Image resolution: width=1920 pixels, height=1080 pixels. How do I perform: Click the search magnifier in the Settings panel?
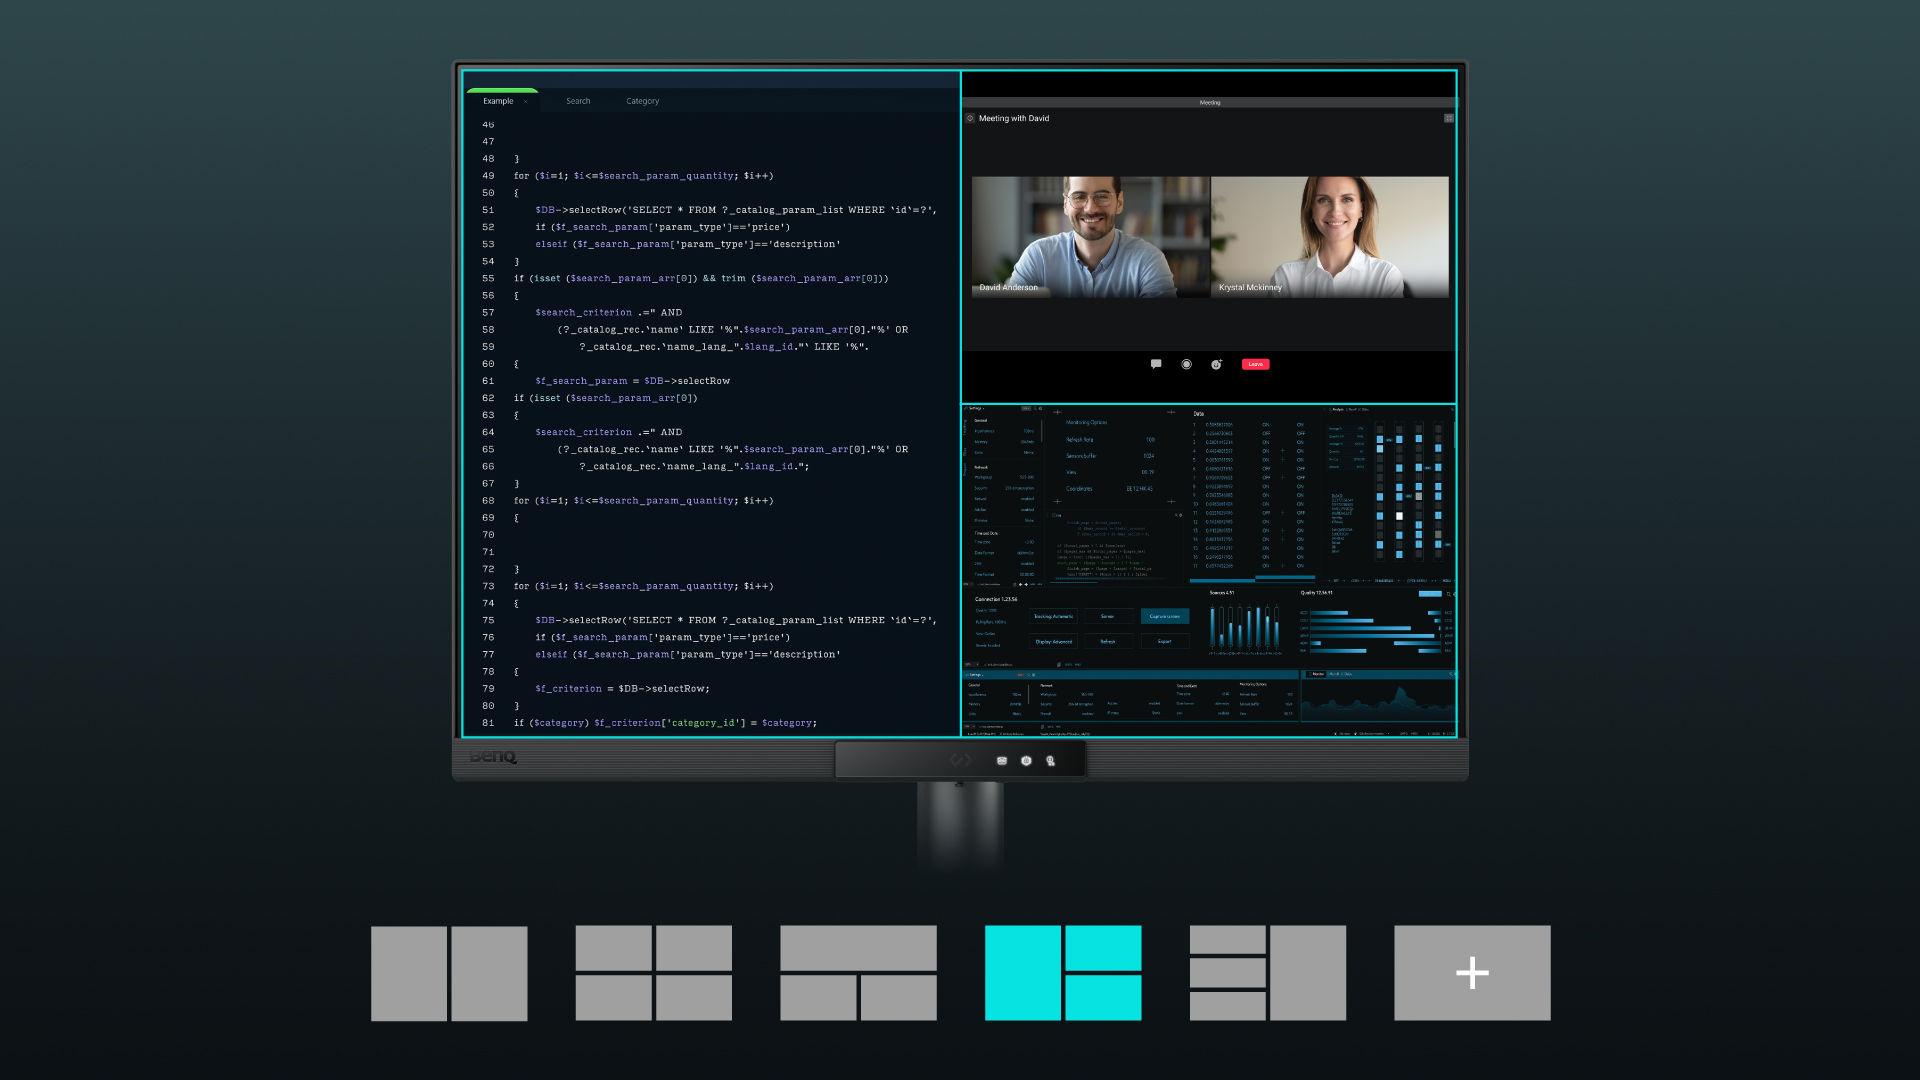[x=1035, y=408]
